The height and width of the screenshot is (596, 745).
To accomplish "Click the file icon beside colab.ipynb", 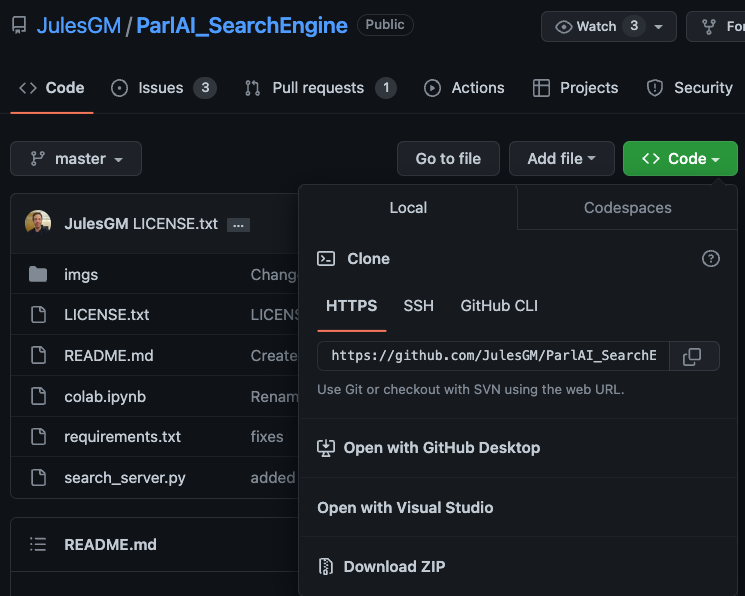I will (38, 396).
